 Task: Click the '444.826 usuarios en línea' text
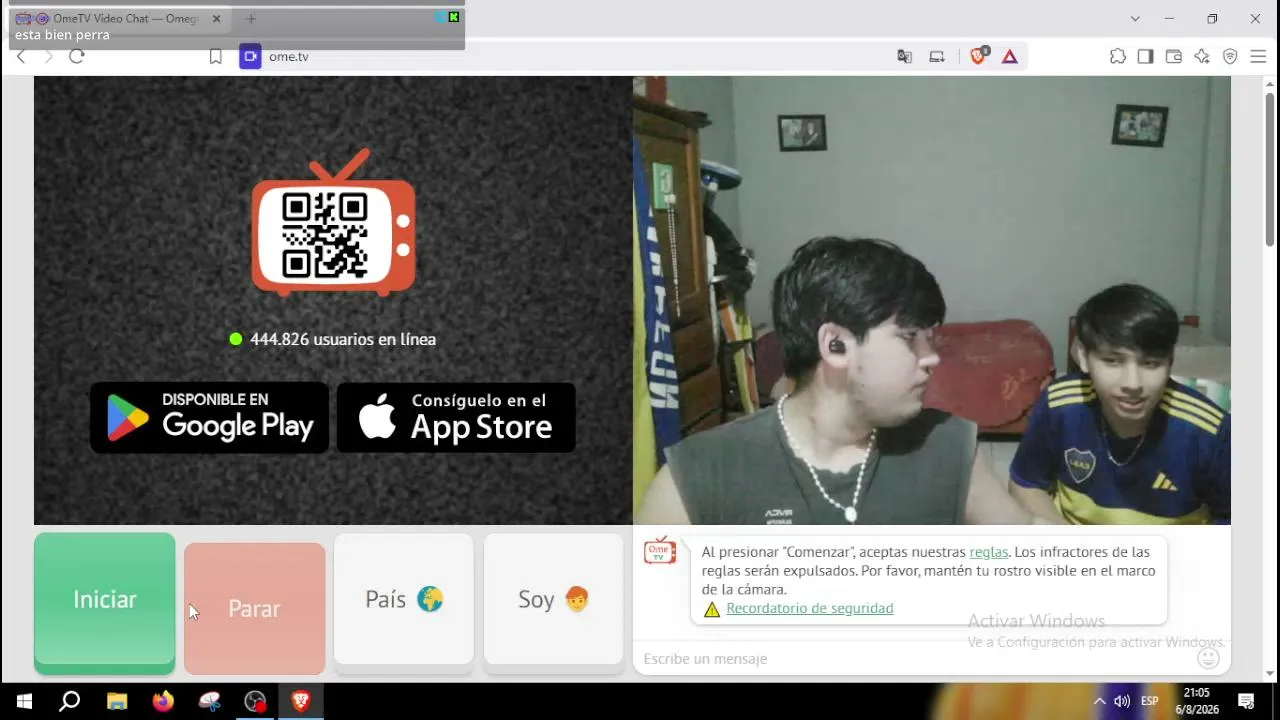click(343, 339)
